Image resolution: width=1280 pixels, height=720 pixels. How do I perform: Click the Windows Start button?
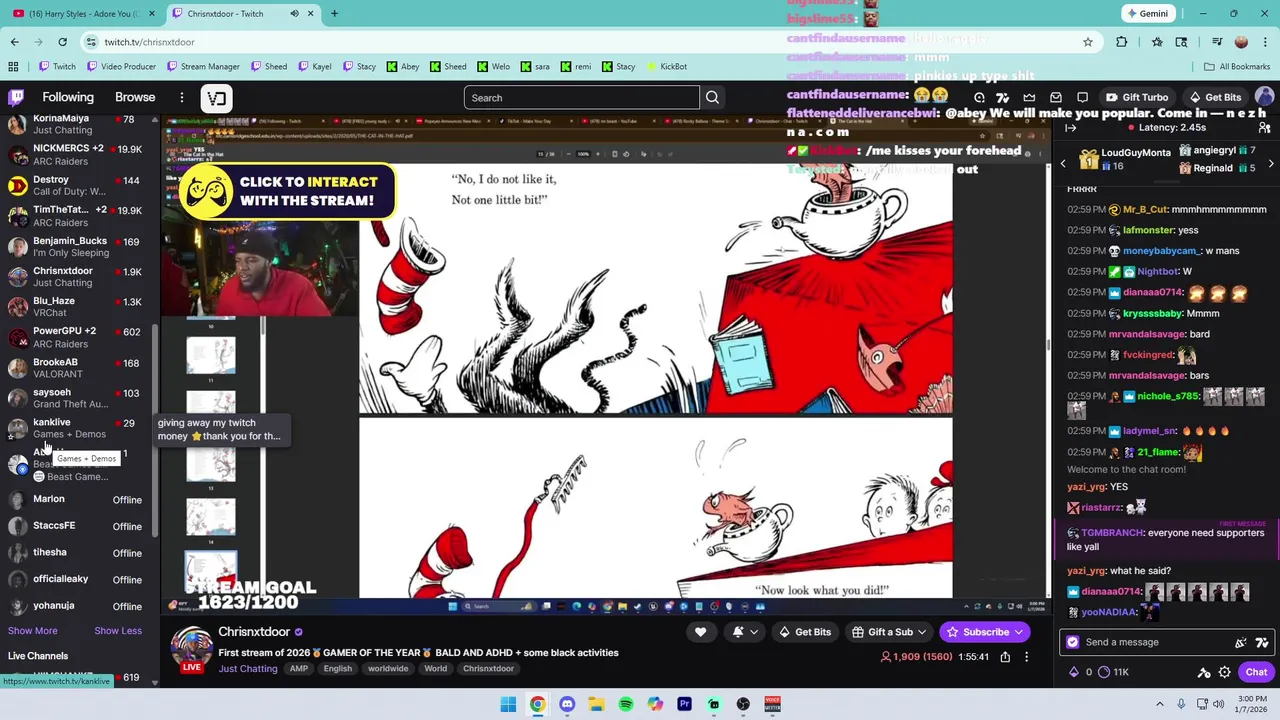tap(508, 704)
